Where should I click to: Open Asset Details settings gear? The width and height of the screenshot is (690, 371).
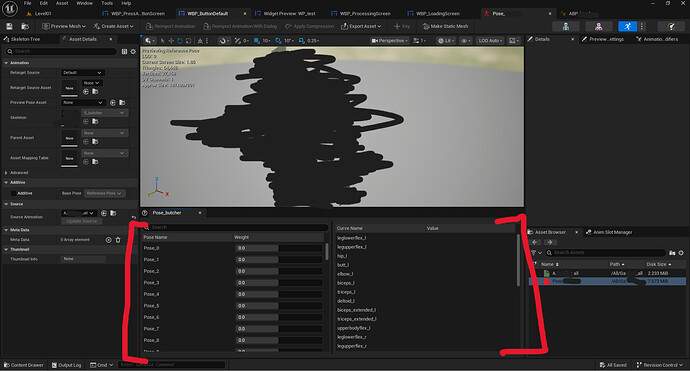133,51
